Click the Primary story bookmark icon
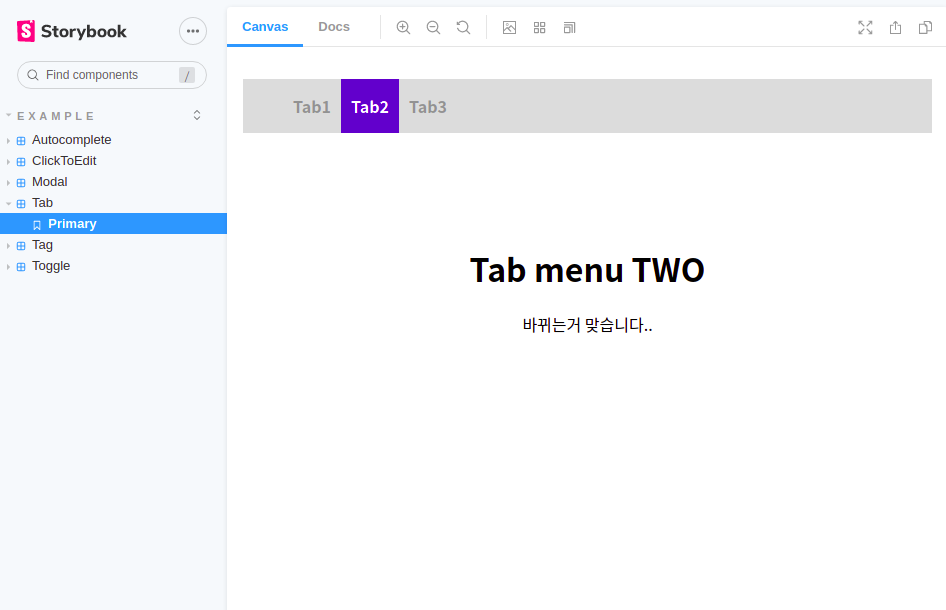Screen dimensions: 946x610 click(37, 225)
